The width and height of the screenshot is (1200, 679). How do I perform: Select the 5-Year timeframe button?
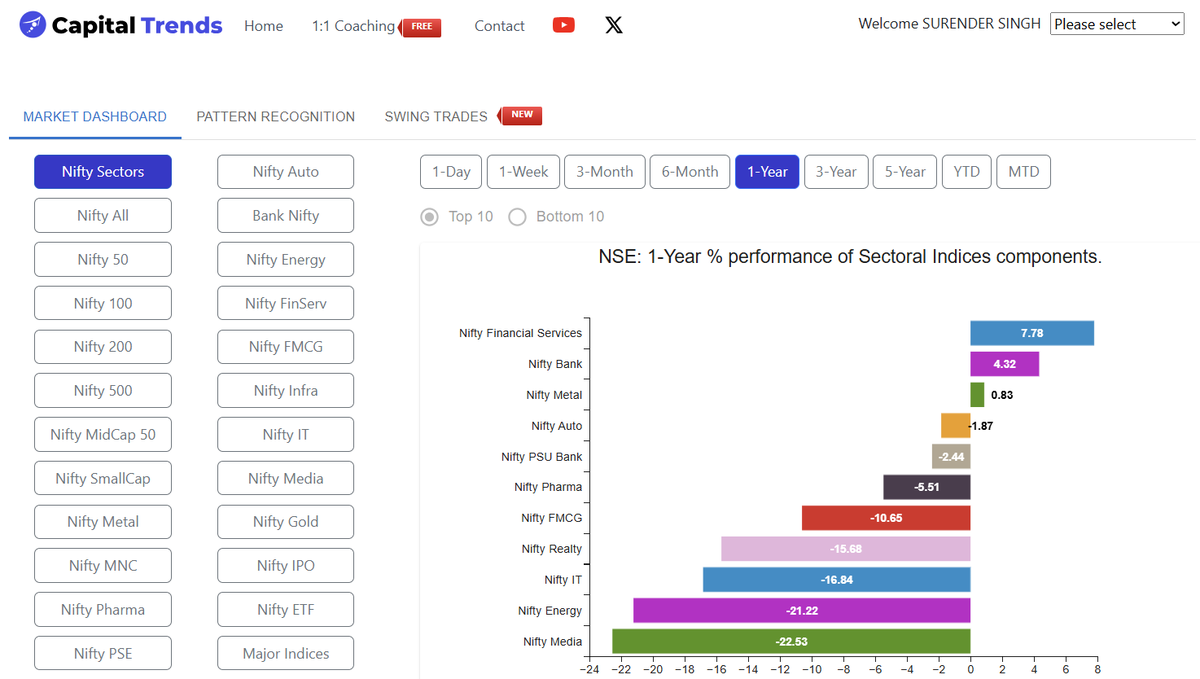click(x=905, y=172)
